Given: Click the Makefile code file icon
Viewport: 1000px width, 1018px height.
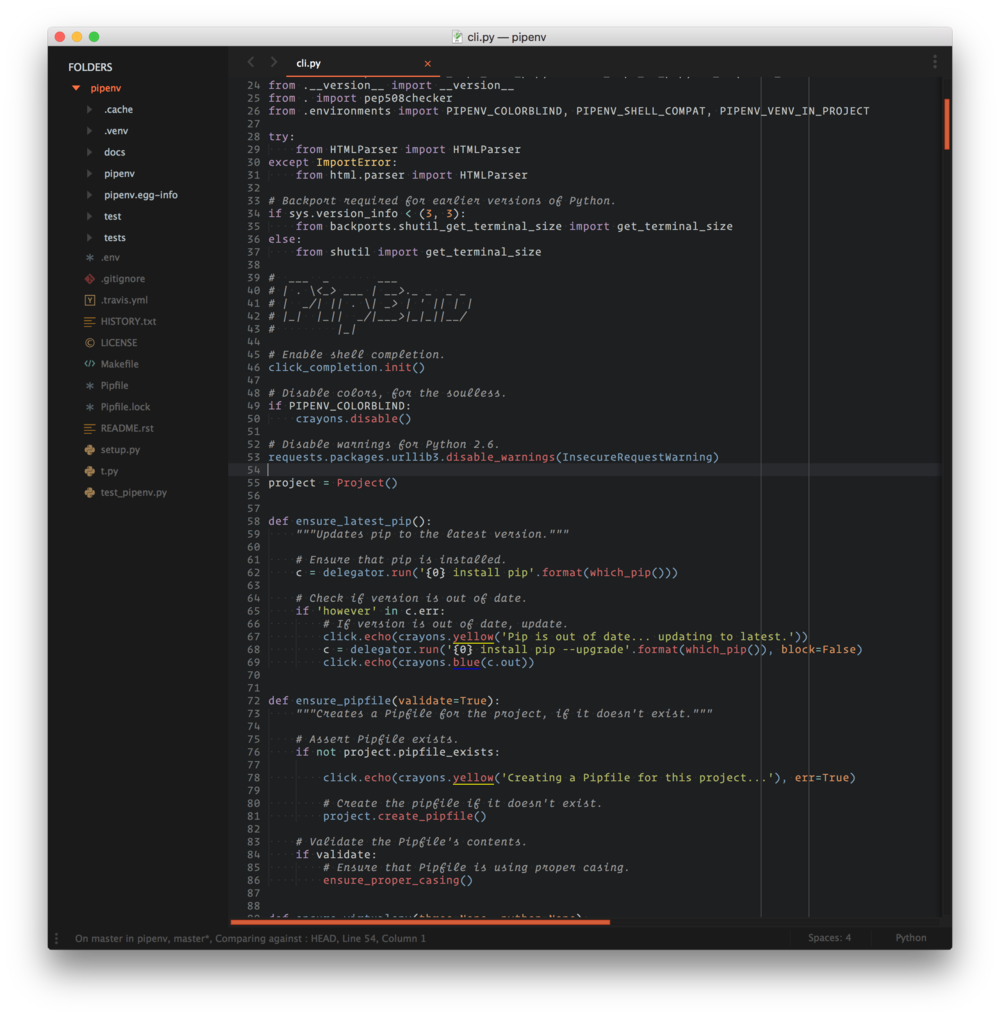Looking at the screenshot, I should coord(90,364).
